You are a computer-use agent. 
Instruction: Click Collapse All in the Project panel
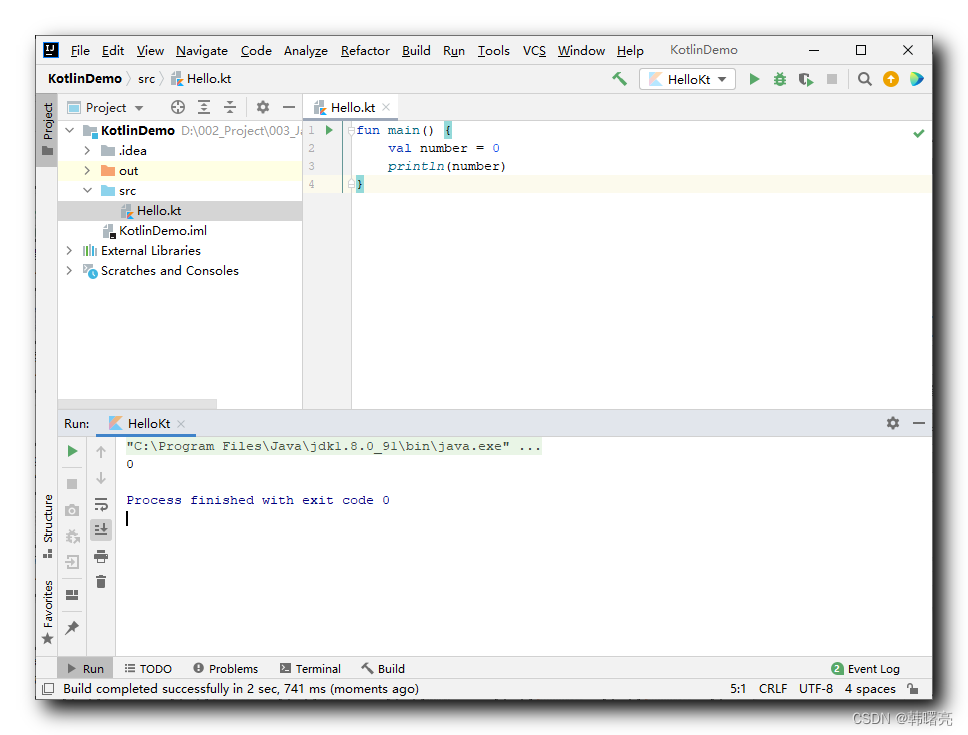click(230, 107)
